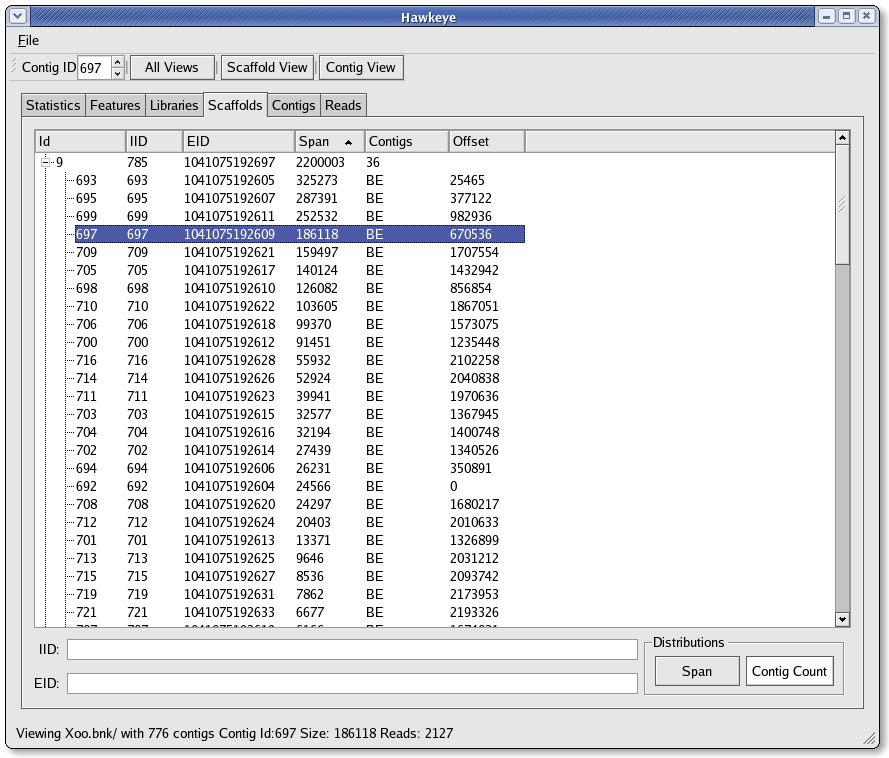
Task: Sort by the Offset column header
Action: coord(486,141)
